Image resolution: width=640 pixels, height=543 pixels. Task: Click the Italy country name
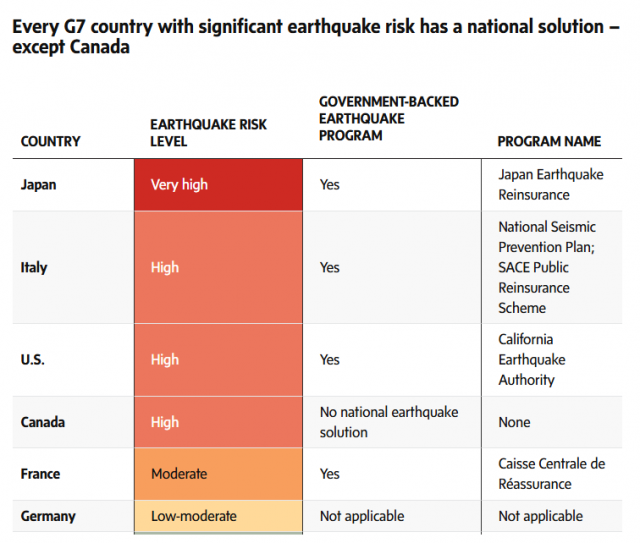[x=34, y=267]
